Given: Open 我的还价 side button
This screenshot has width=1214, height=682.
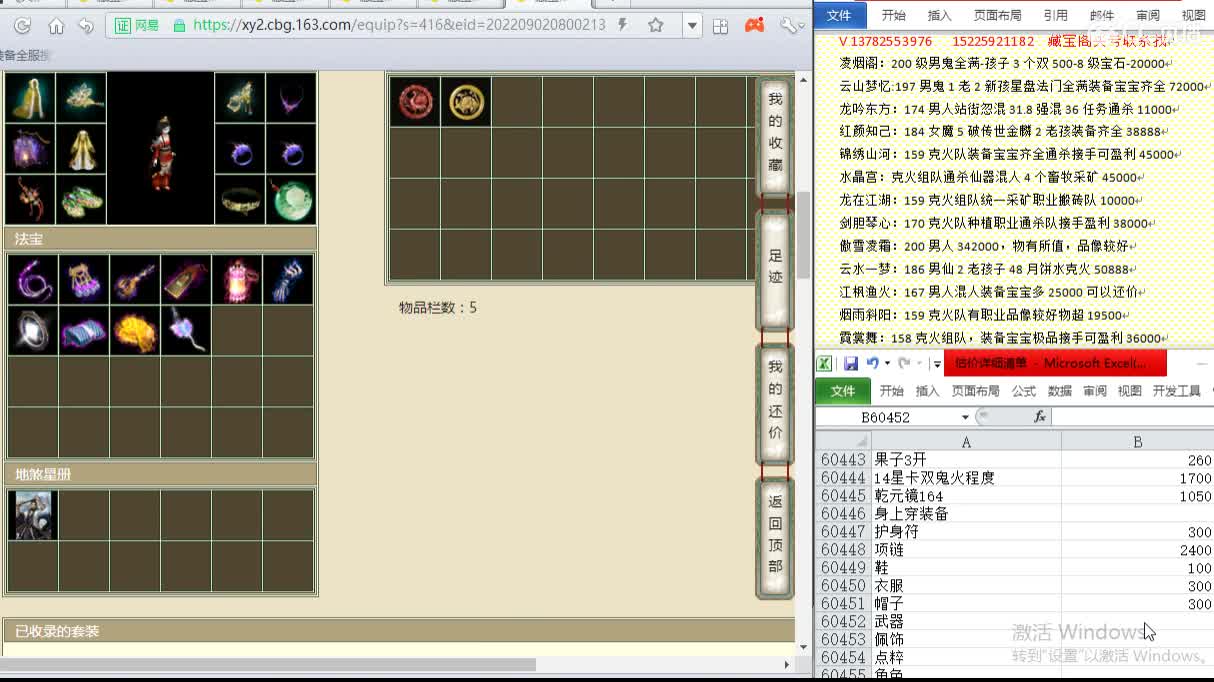Looking at the screenshot, I should point(775,404).
